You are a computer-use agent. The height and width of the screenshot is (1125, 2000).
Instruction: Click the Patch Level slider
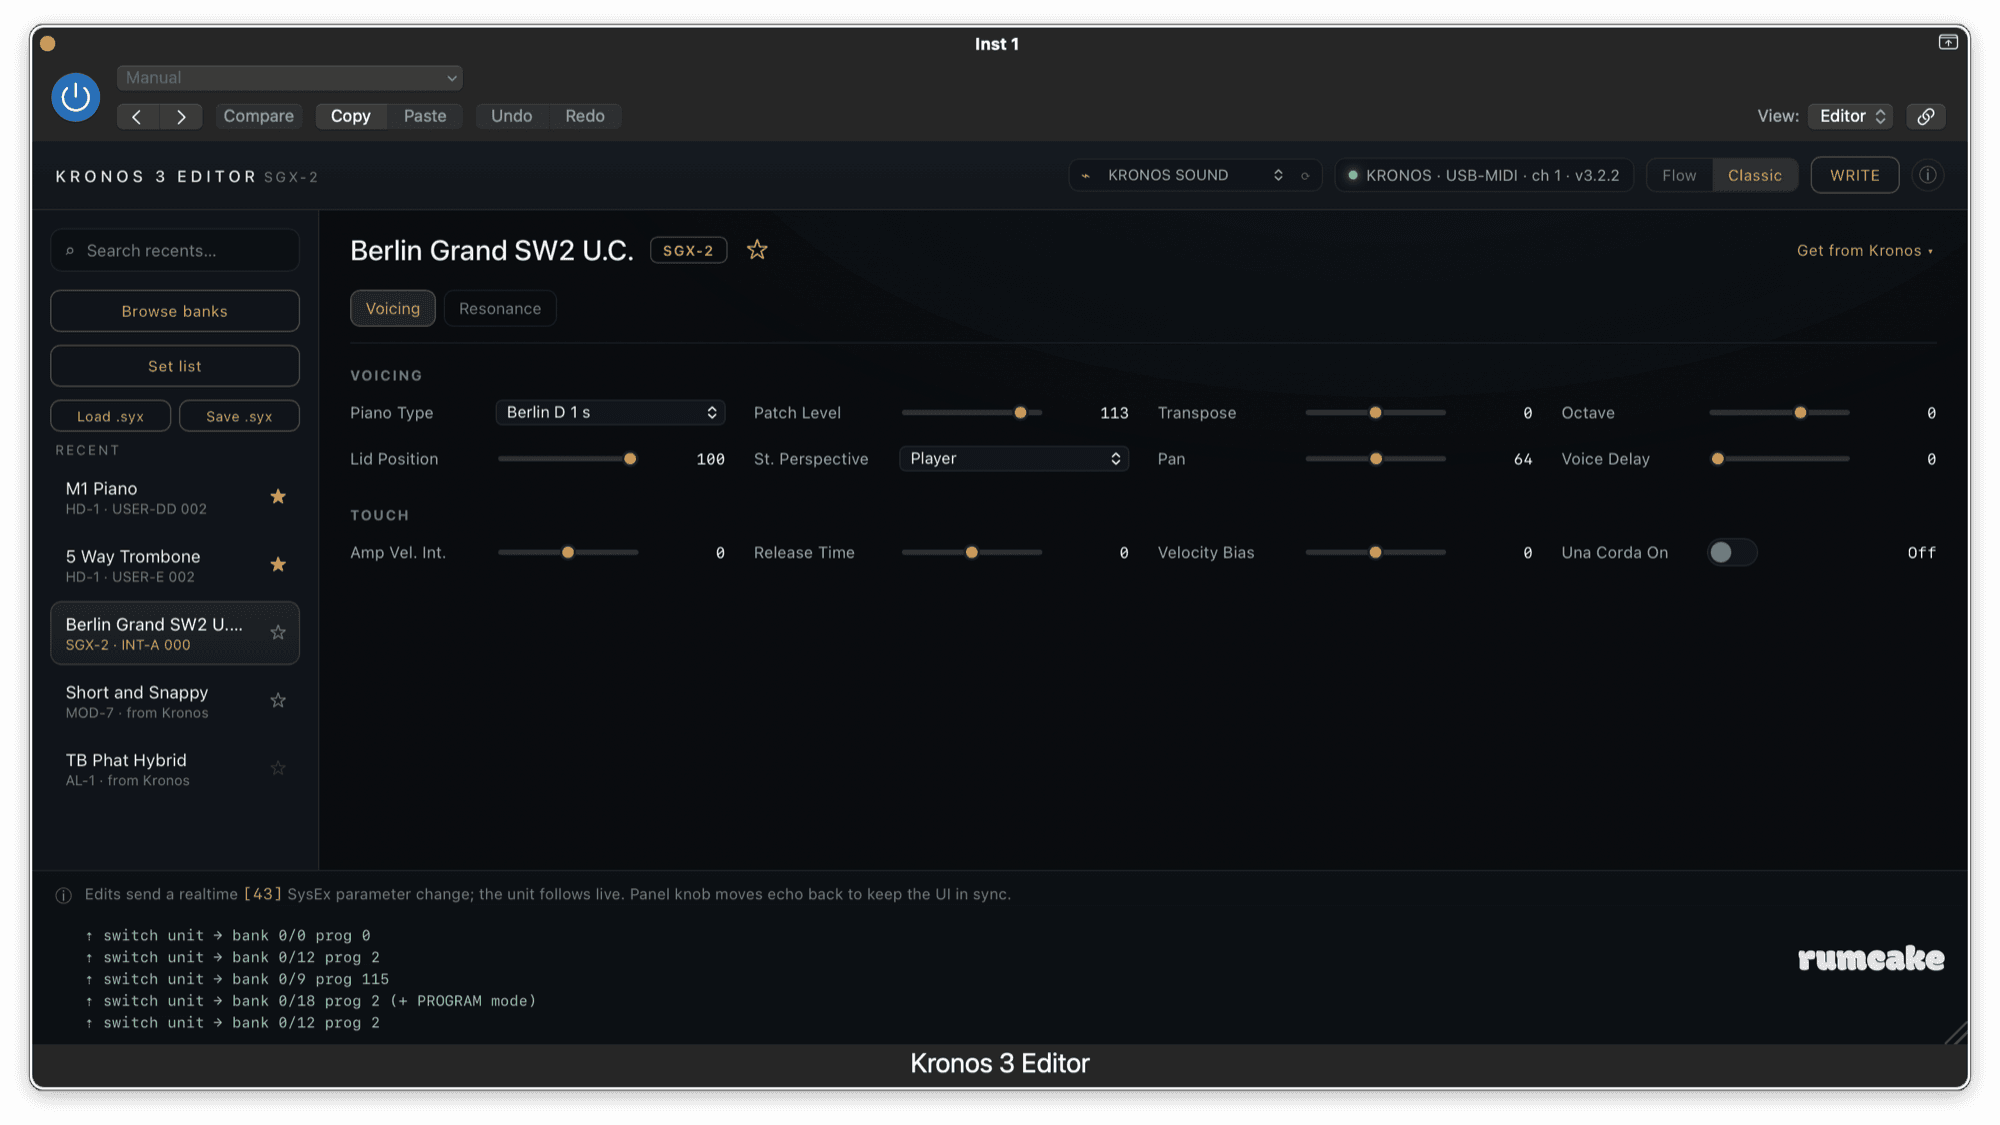972,412
